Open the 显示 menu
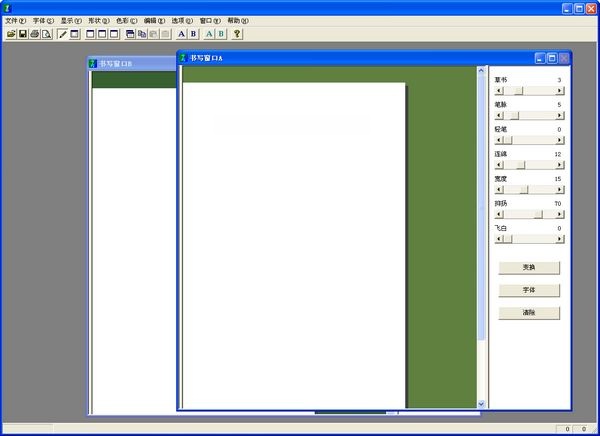 coord(71,21)
